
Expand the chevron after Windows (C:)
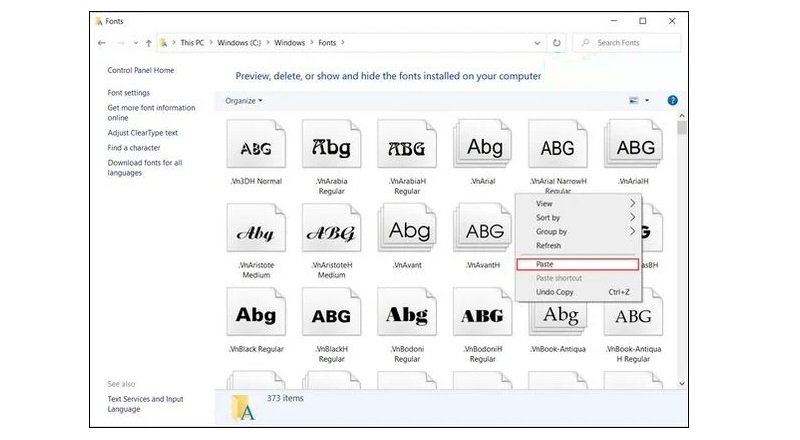(267, 42)
